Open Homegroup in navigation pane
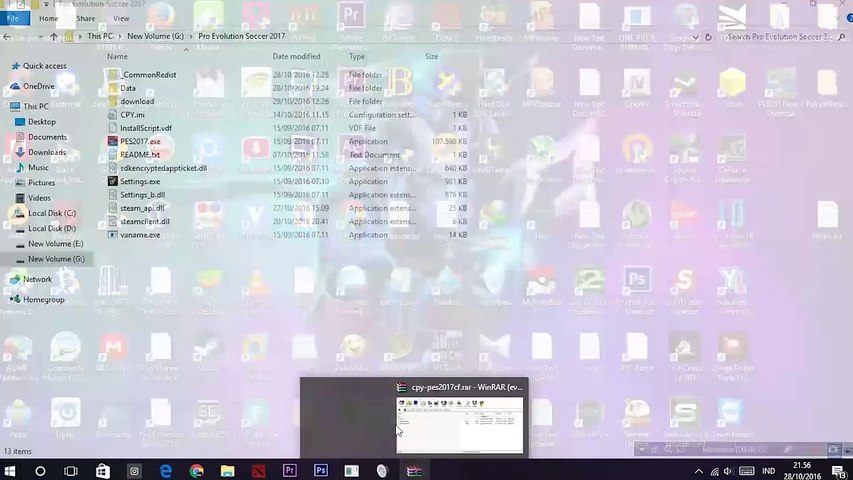 (x=44, y=299)
